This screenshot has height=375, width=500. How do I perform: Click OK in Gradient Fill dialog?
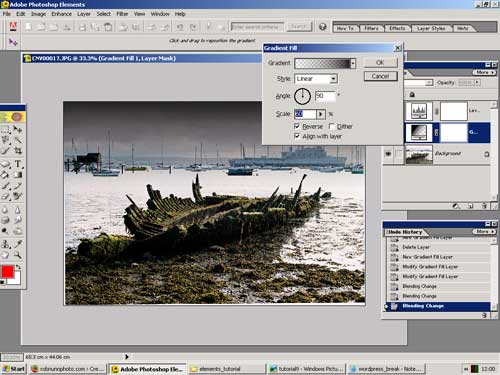[380, 62]
